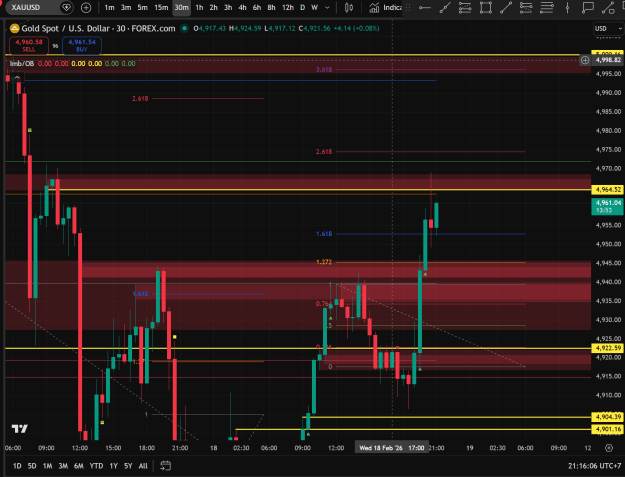Set chart range to 1M

point(47,465)
